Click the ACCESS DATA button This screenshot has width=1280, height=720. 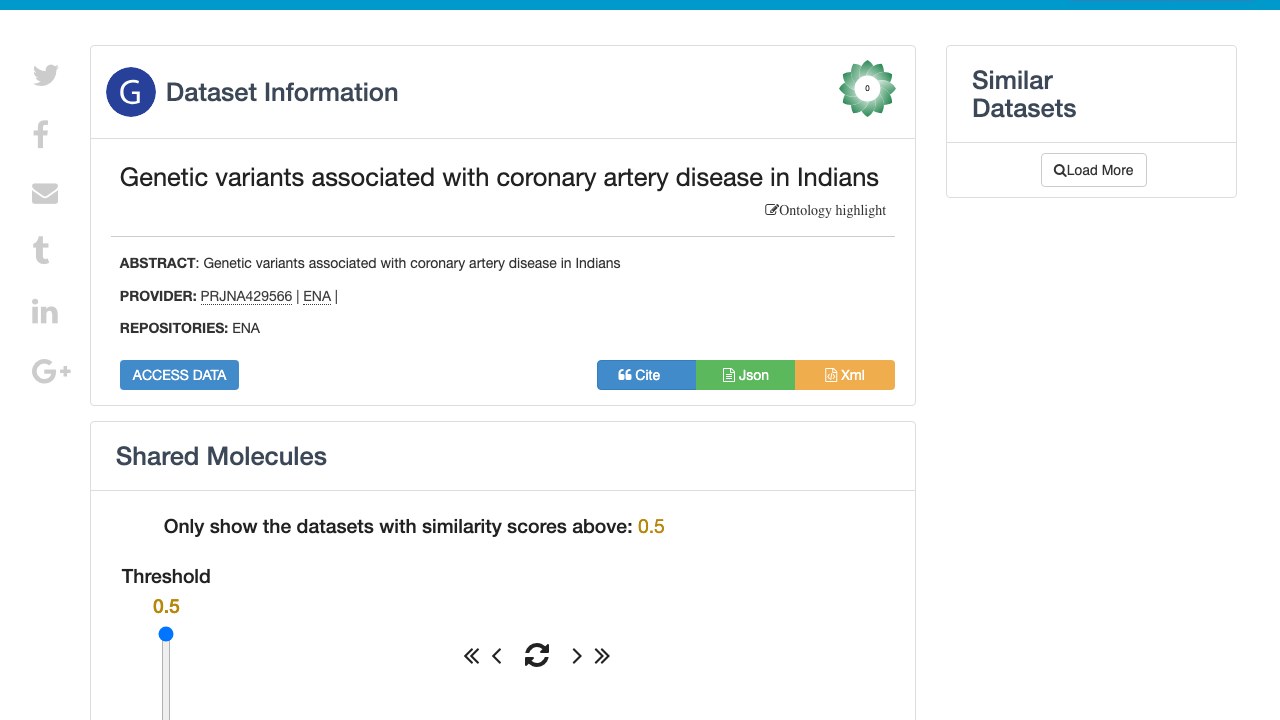coord(179,375)
